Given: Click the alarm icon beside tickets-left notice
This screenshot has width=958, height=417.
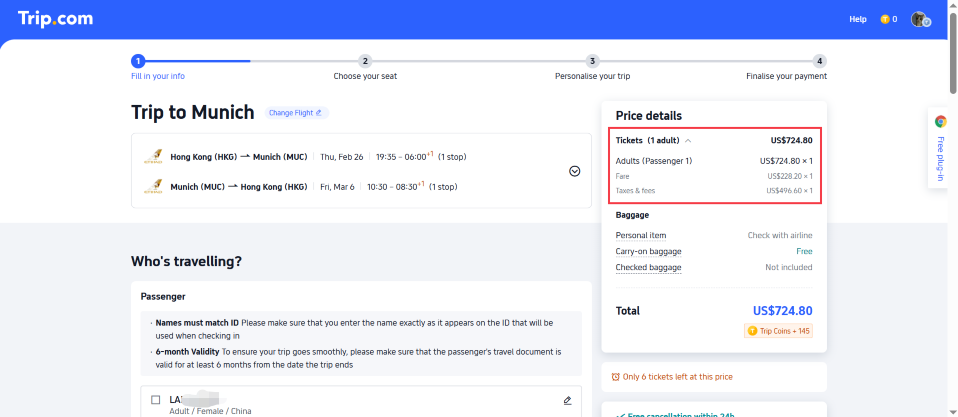Looking at the screenshot, I should [615, 377].
